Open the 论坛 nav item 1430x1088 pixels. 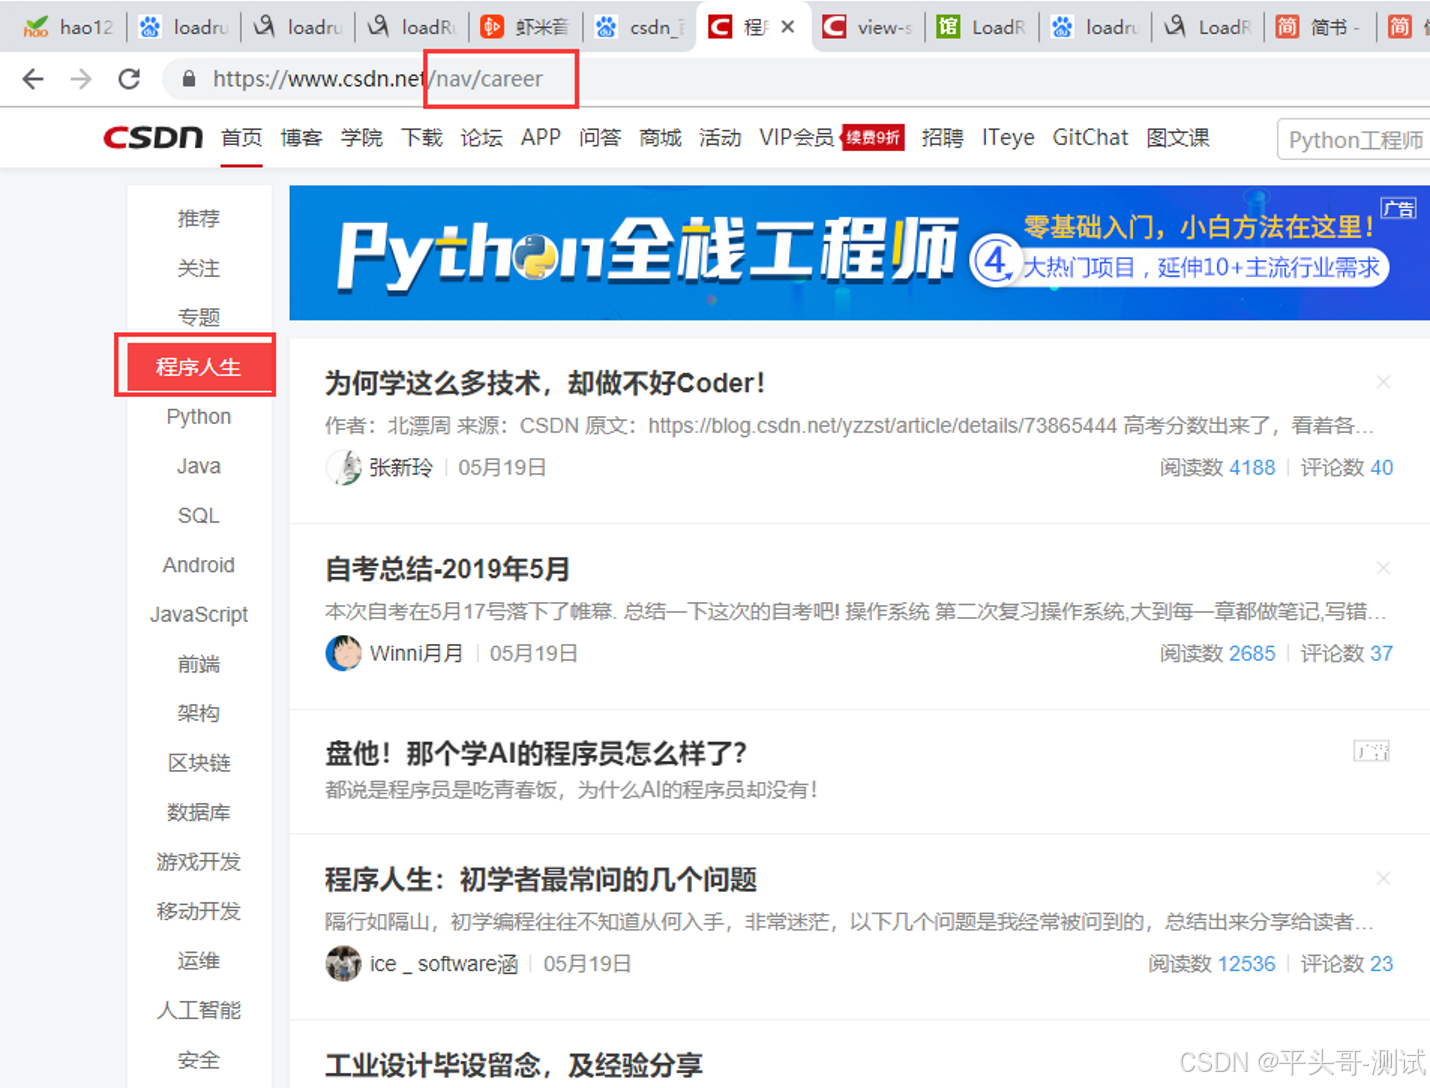click(x=481, y=138)
